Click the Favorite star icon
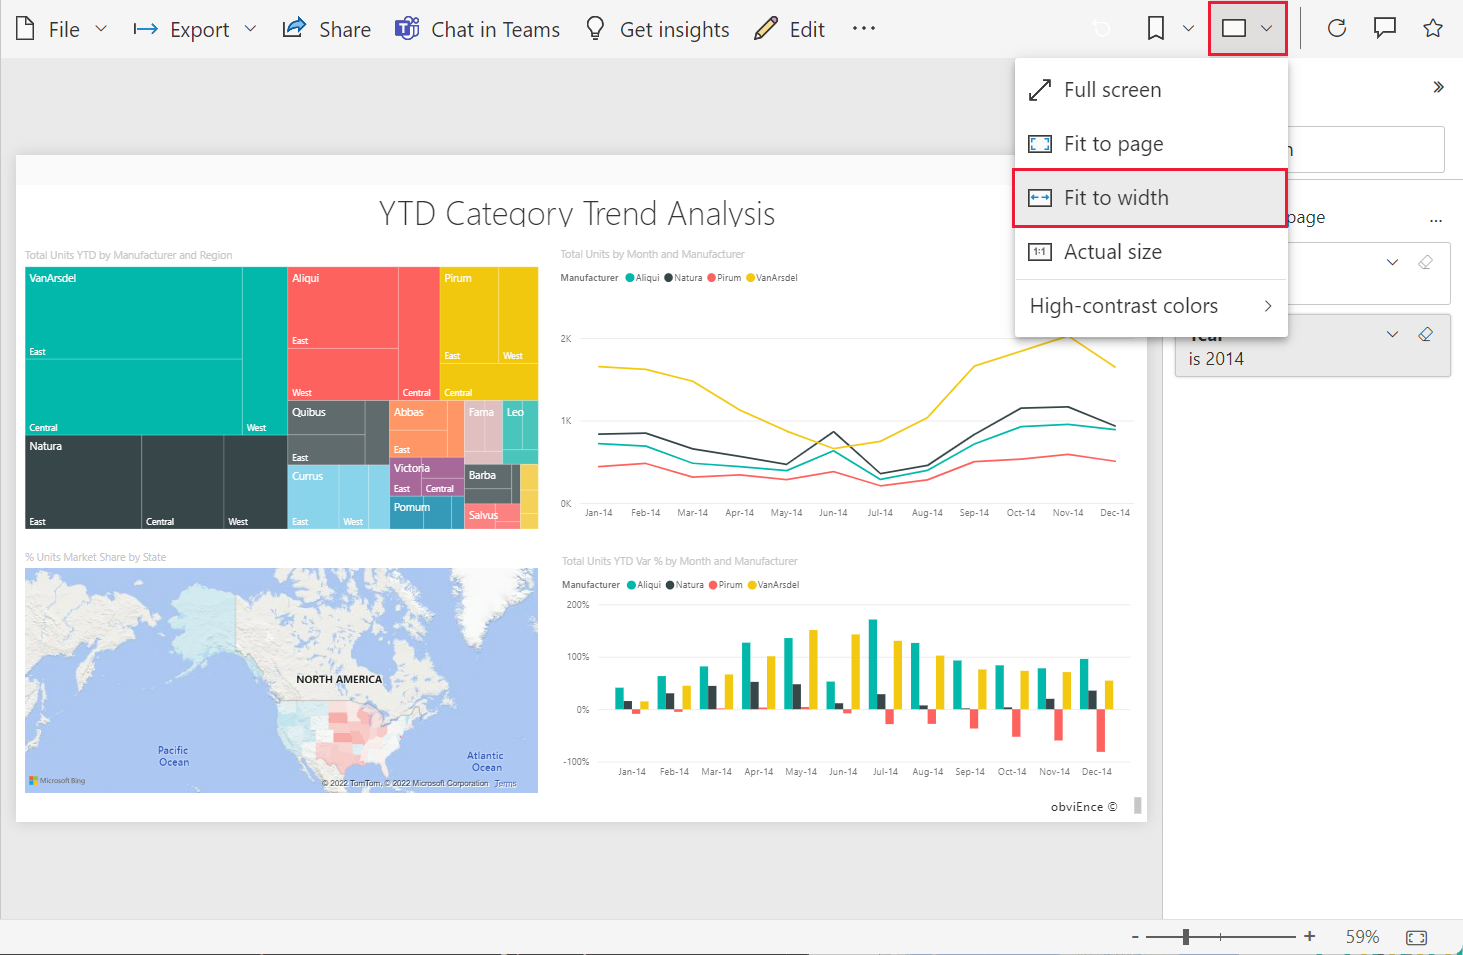The image size is (1463, 955). (1433, 28)
